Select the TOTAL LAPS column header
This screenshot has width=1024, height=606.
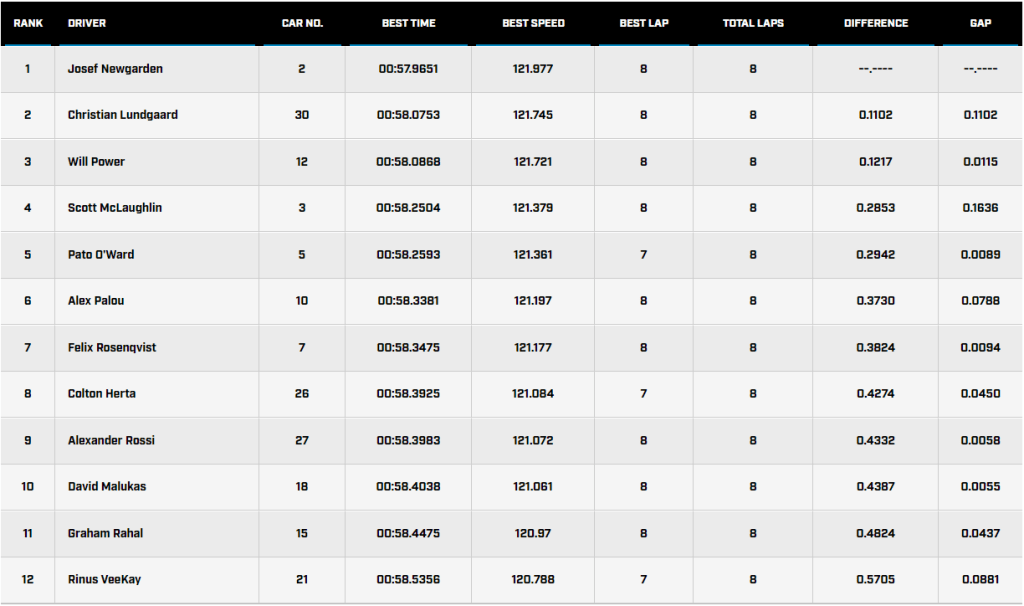tap(752, 23)
